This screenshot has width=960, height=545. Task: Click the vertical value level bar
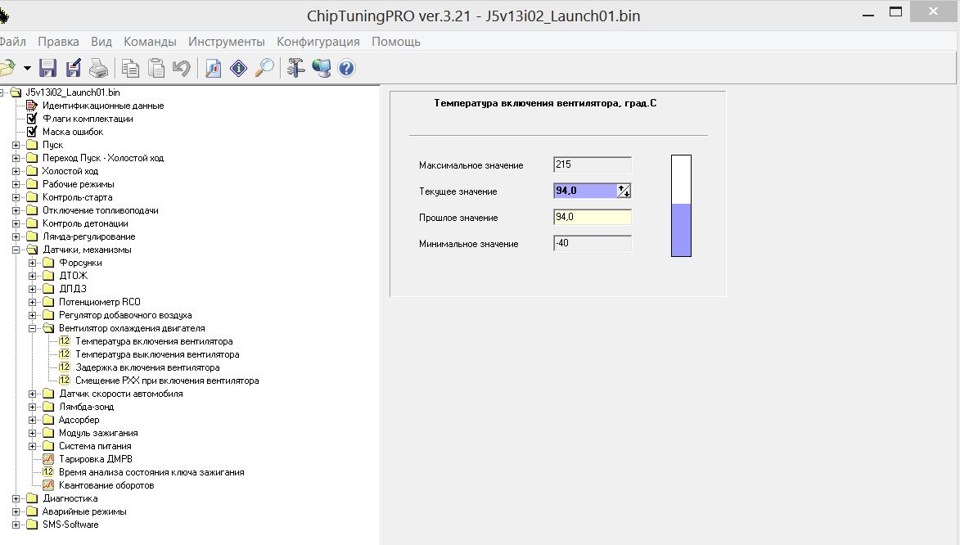[681, 206]
